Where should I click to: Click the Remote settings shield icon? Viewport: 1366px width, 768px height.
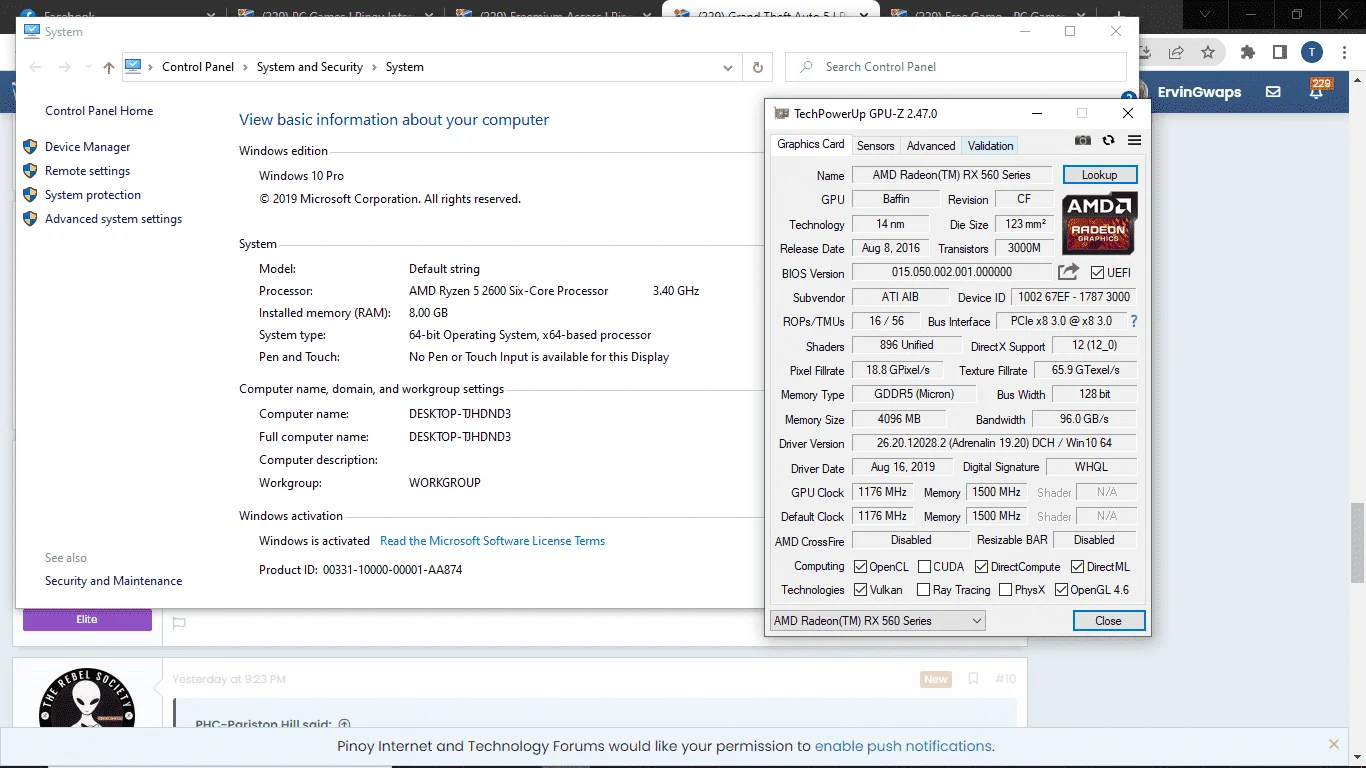tap(30, 171)
